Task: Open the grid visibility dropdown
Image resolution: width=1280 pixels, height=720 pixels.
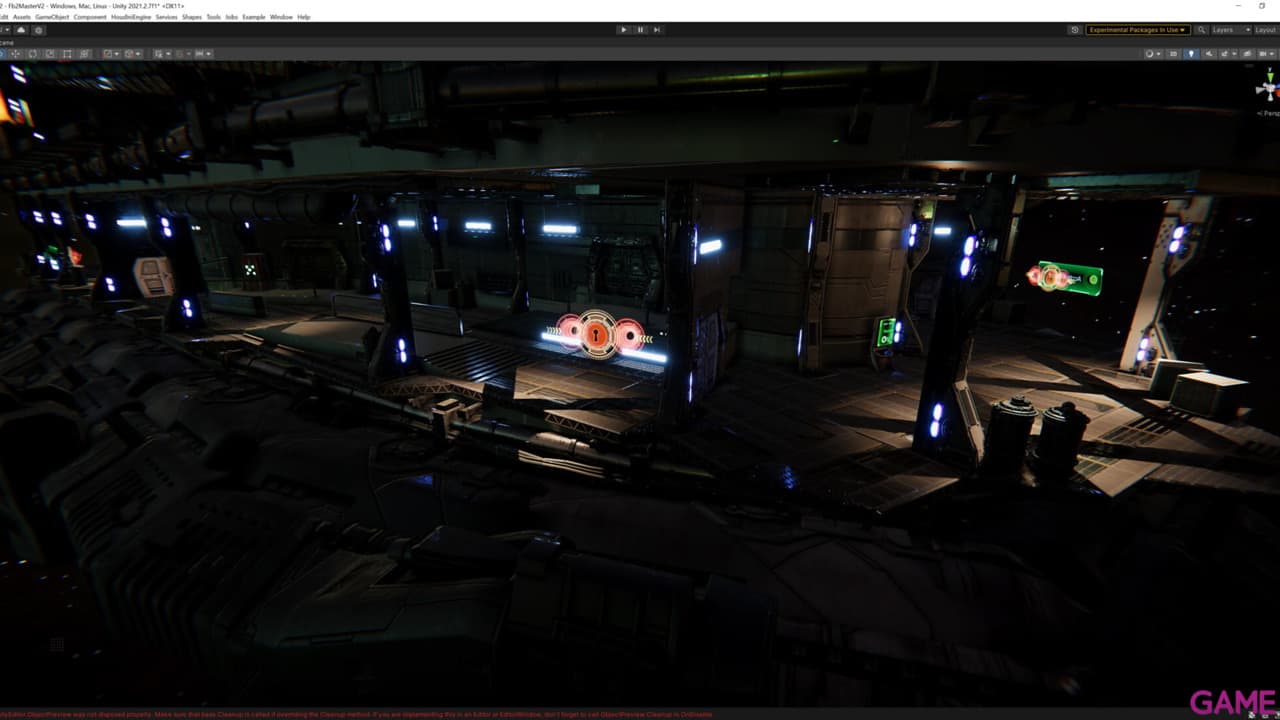Action: tap(162, 54)
